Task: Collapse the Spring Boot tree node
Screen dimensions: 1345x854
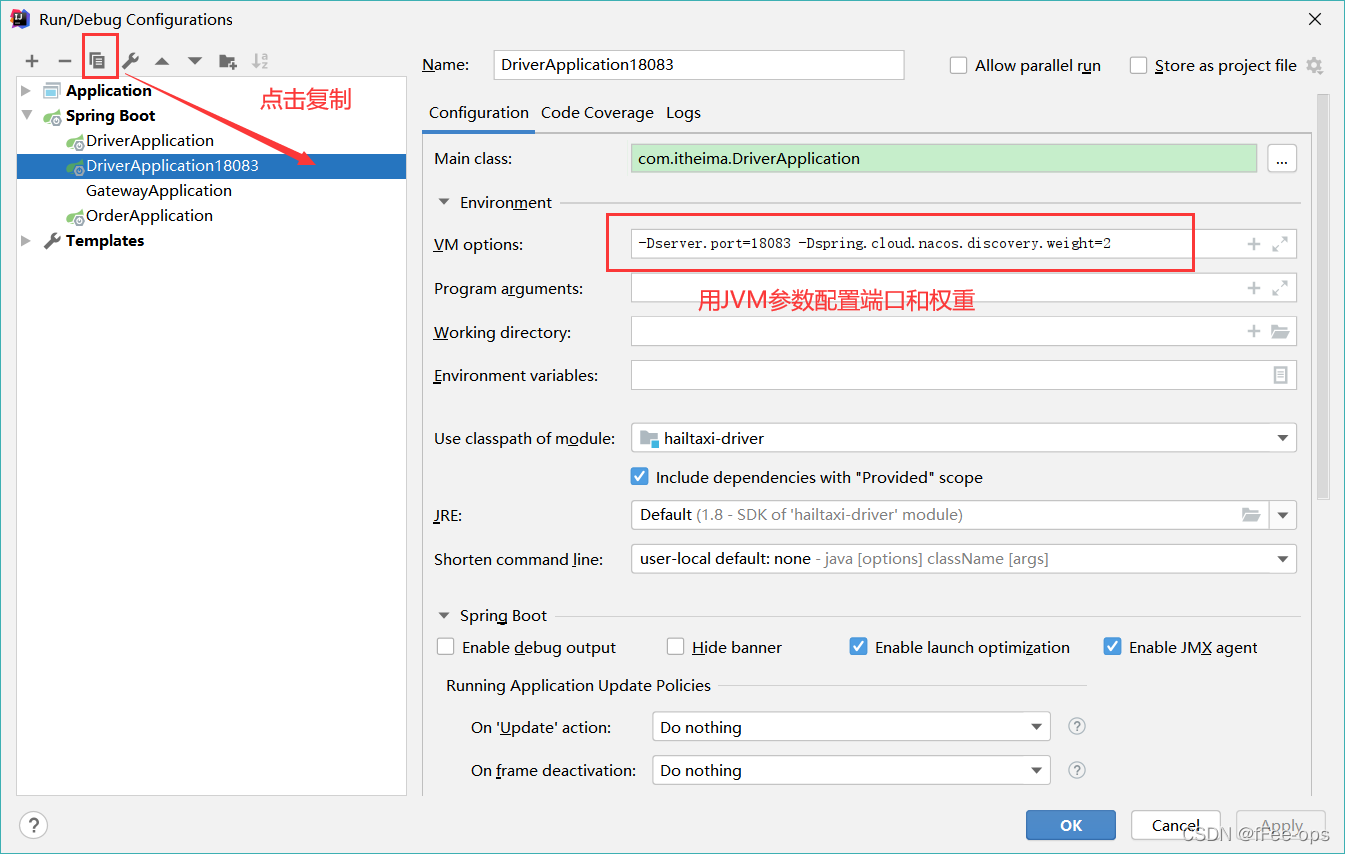Action: click(26, 116)
